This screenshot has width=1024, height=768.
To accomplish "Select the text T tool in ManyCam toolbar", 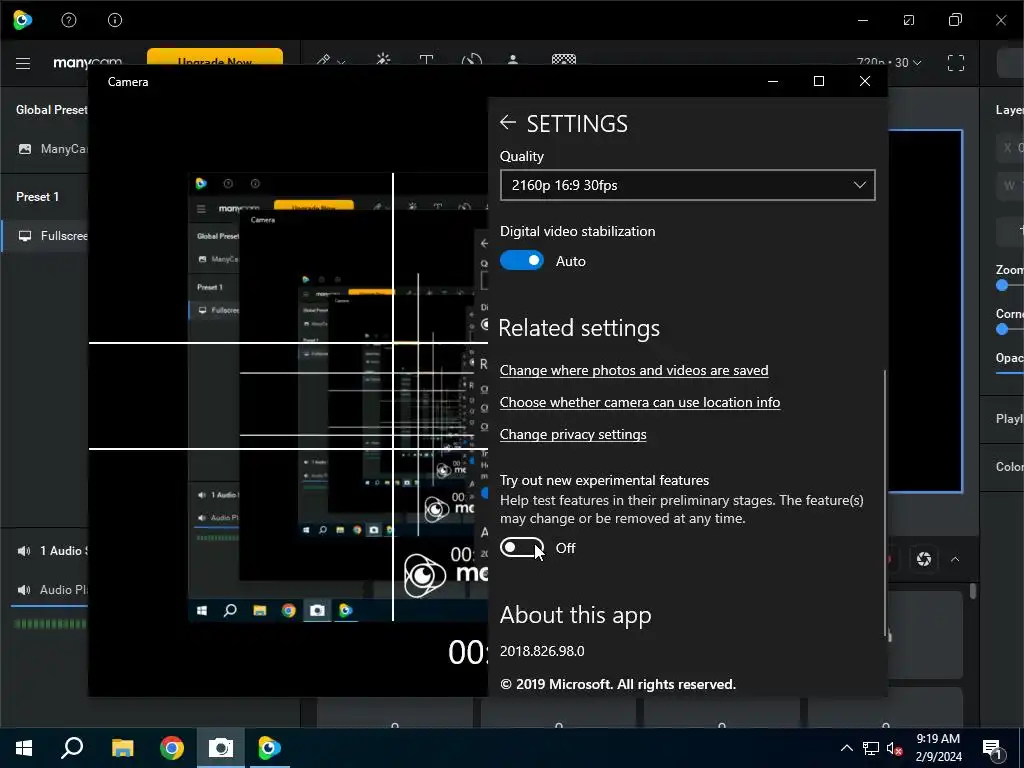I will click(x=426, y=60).
